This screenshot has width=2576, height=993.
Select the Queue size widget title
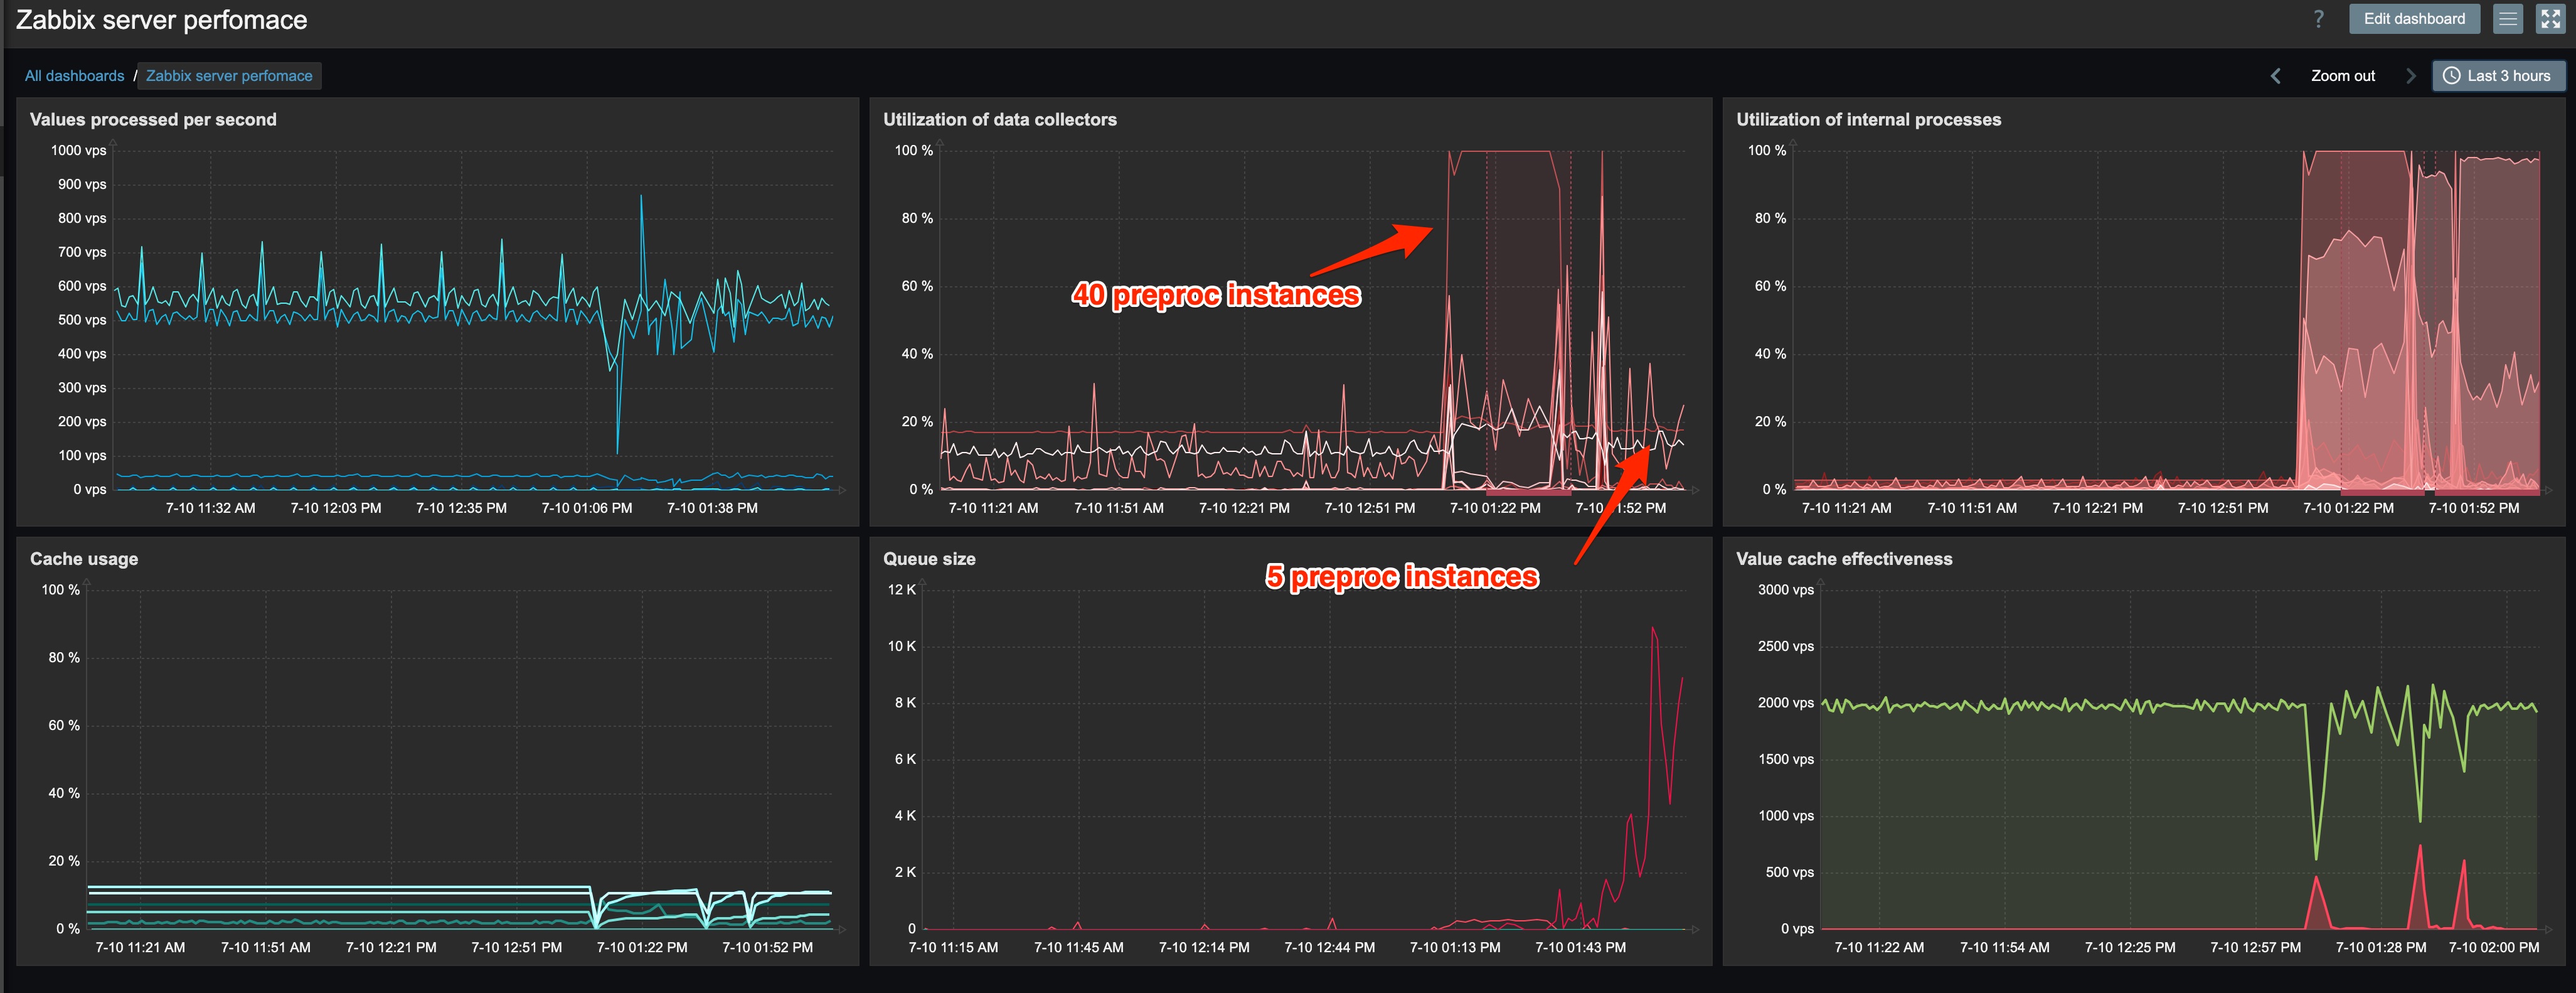[x=929, y=559]
